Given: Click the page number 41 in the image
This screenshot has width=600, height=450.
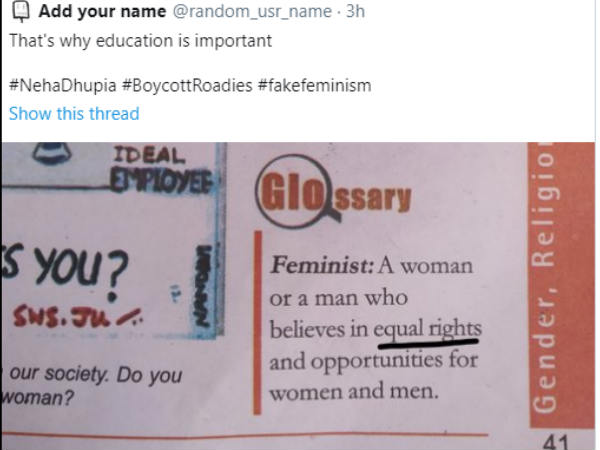Looking at the screenshot, I should pos(556,441).
